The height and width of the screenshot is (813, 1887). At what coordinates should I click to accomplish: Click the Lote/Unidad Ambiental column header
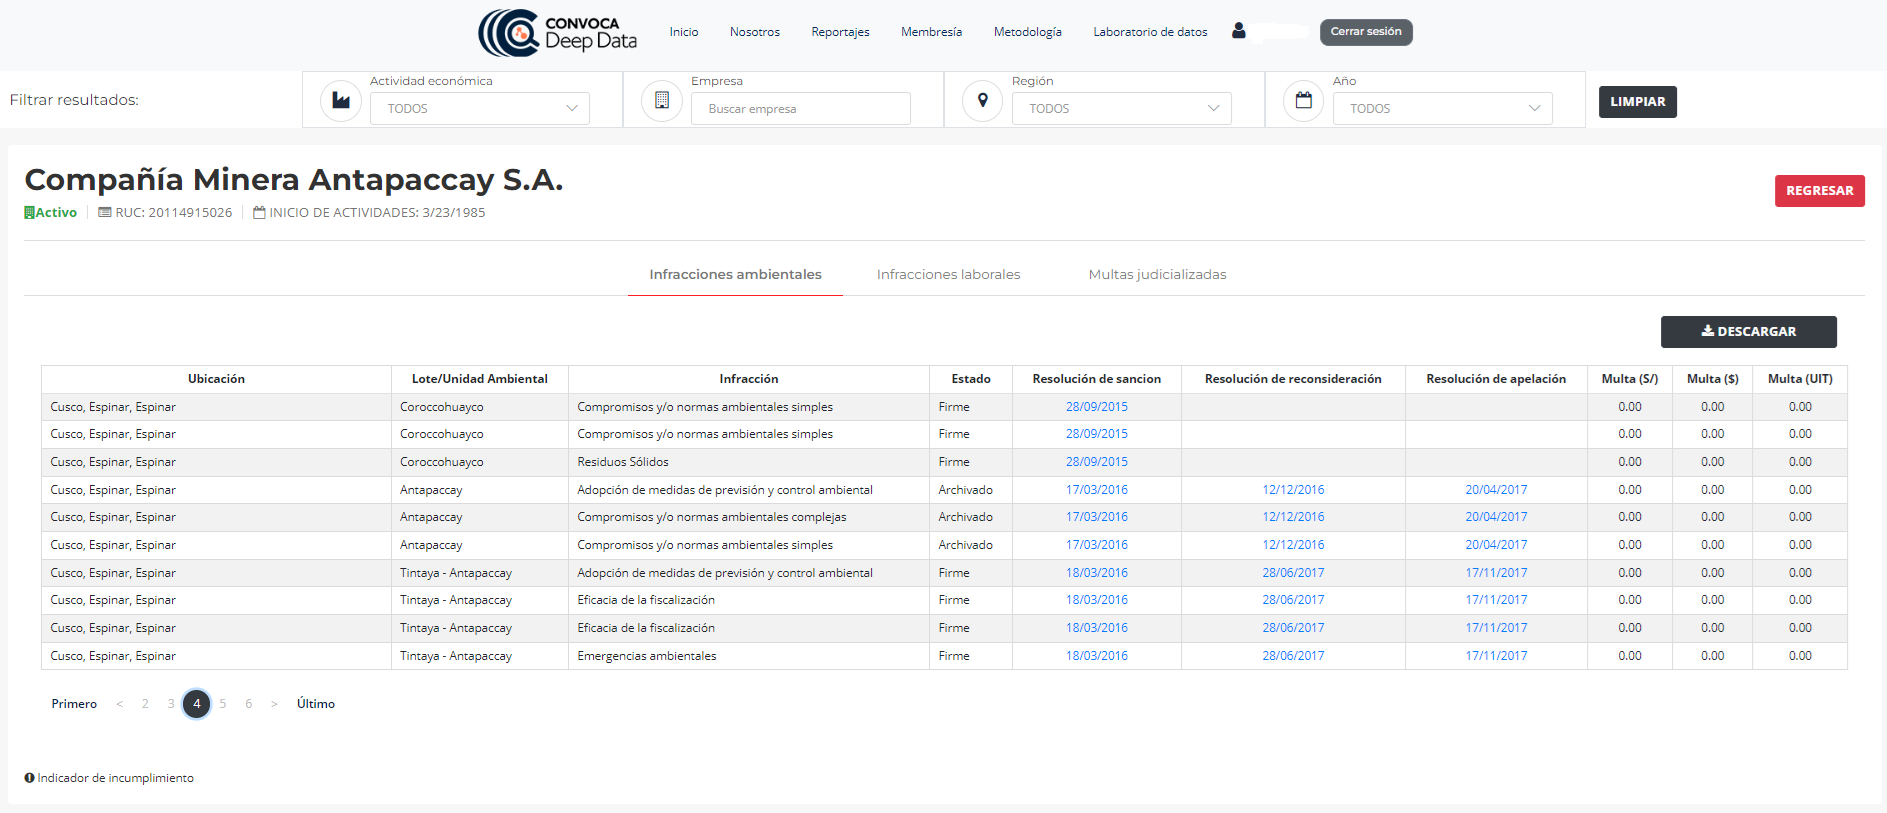click(480, 379)
